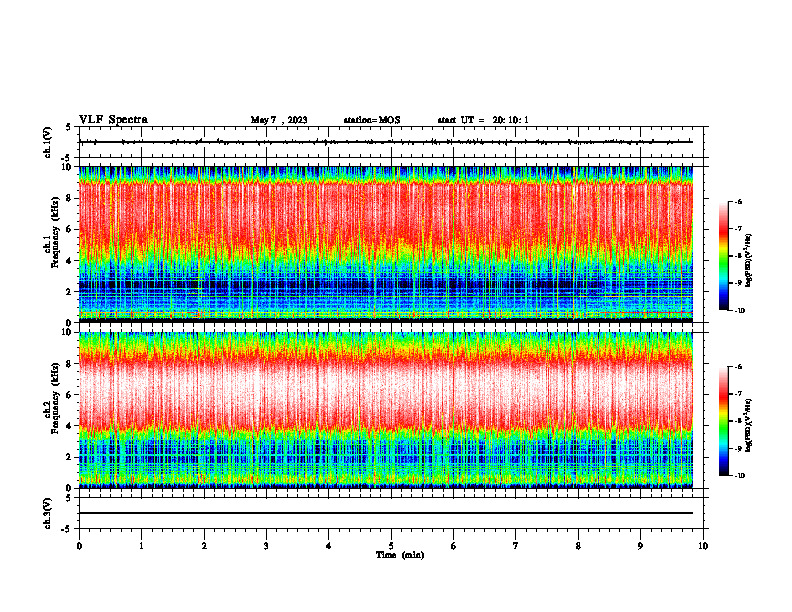Screen dimensions: 792x612
Task: Click the "-10" tick on the ch.2 colorbar
Action: coord(739,476)
